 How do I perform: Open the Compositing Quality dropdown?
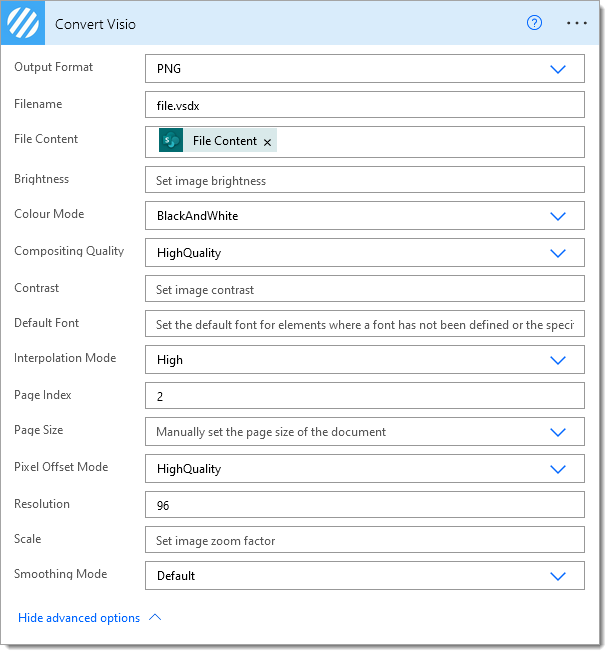[558, 253]
